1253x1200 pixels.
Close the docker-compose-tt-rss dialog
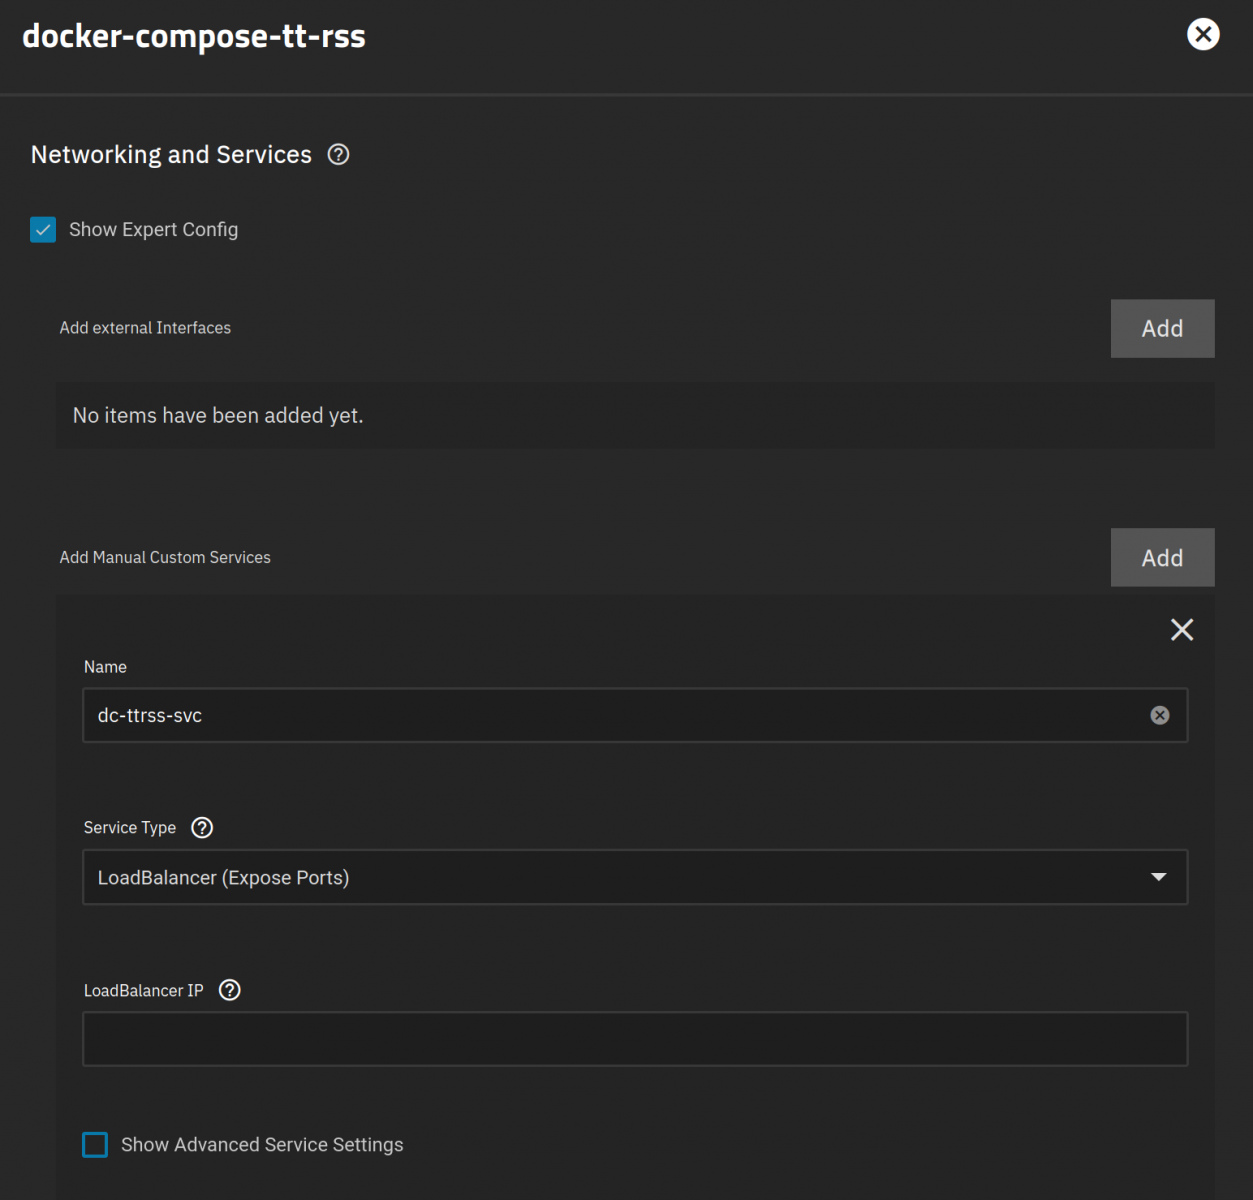[x=1202, y=35]
